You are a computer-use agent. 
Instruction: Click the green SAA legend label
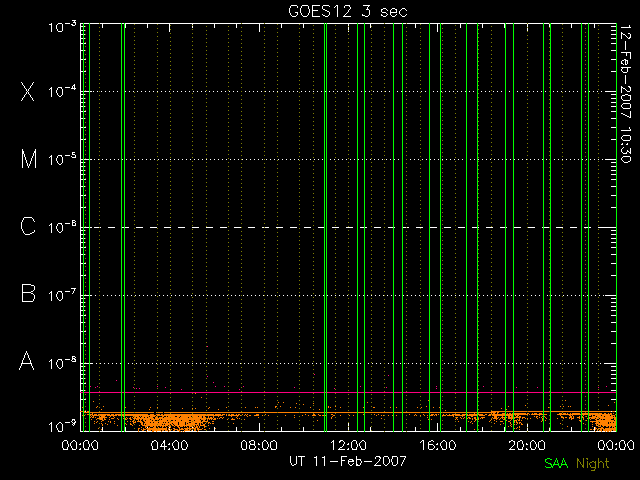point(556,463)
